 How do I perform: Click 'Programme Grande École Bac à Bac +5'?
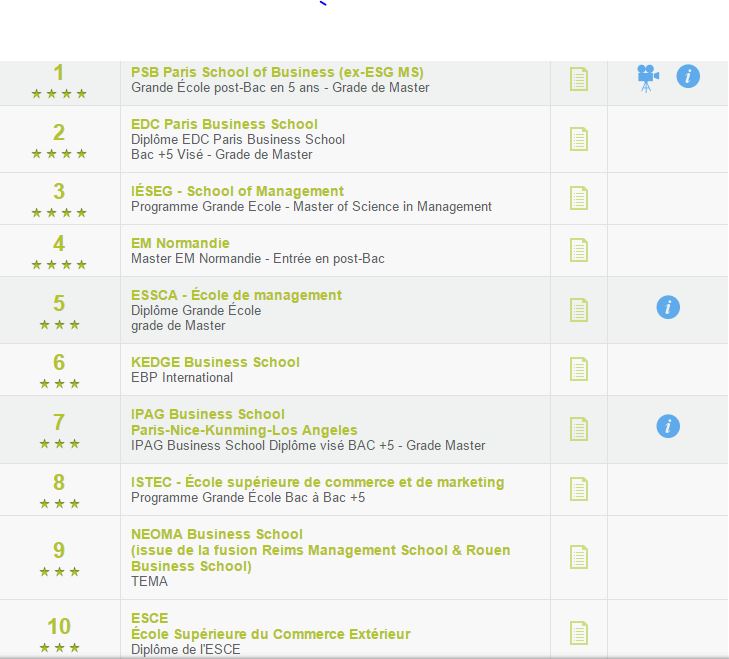[x=248, y=498]
